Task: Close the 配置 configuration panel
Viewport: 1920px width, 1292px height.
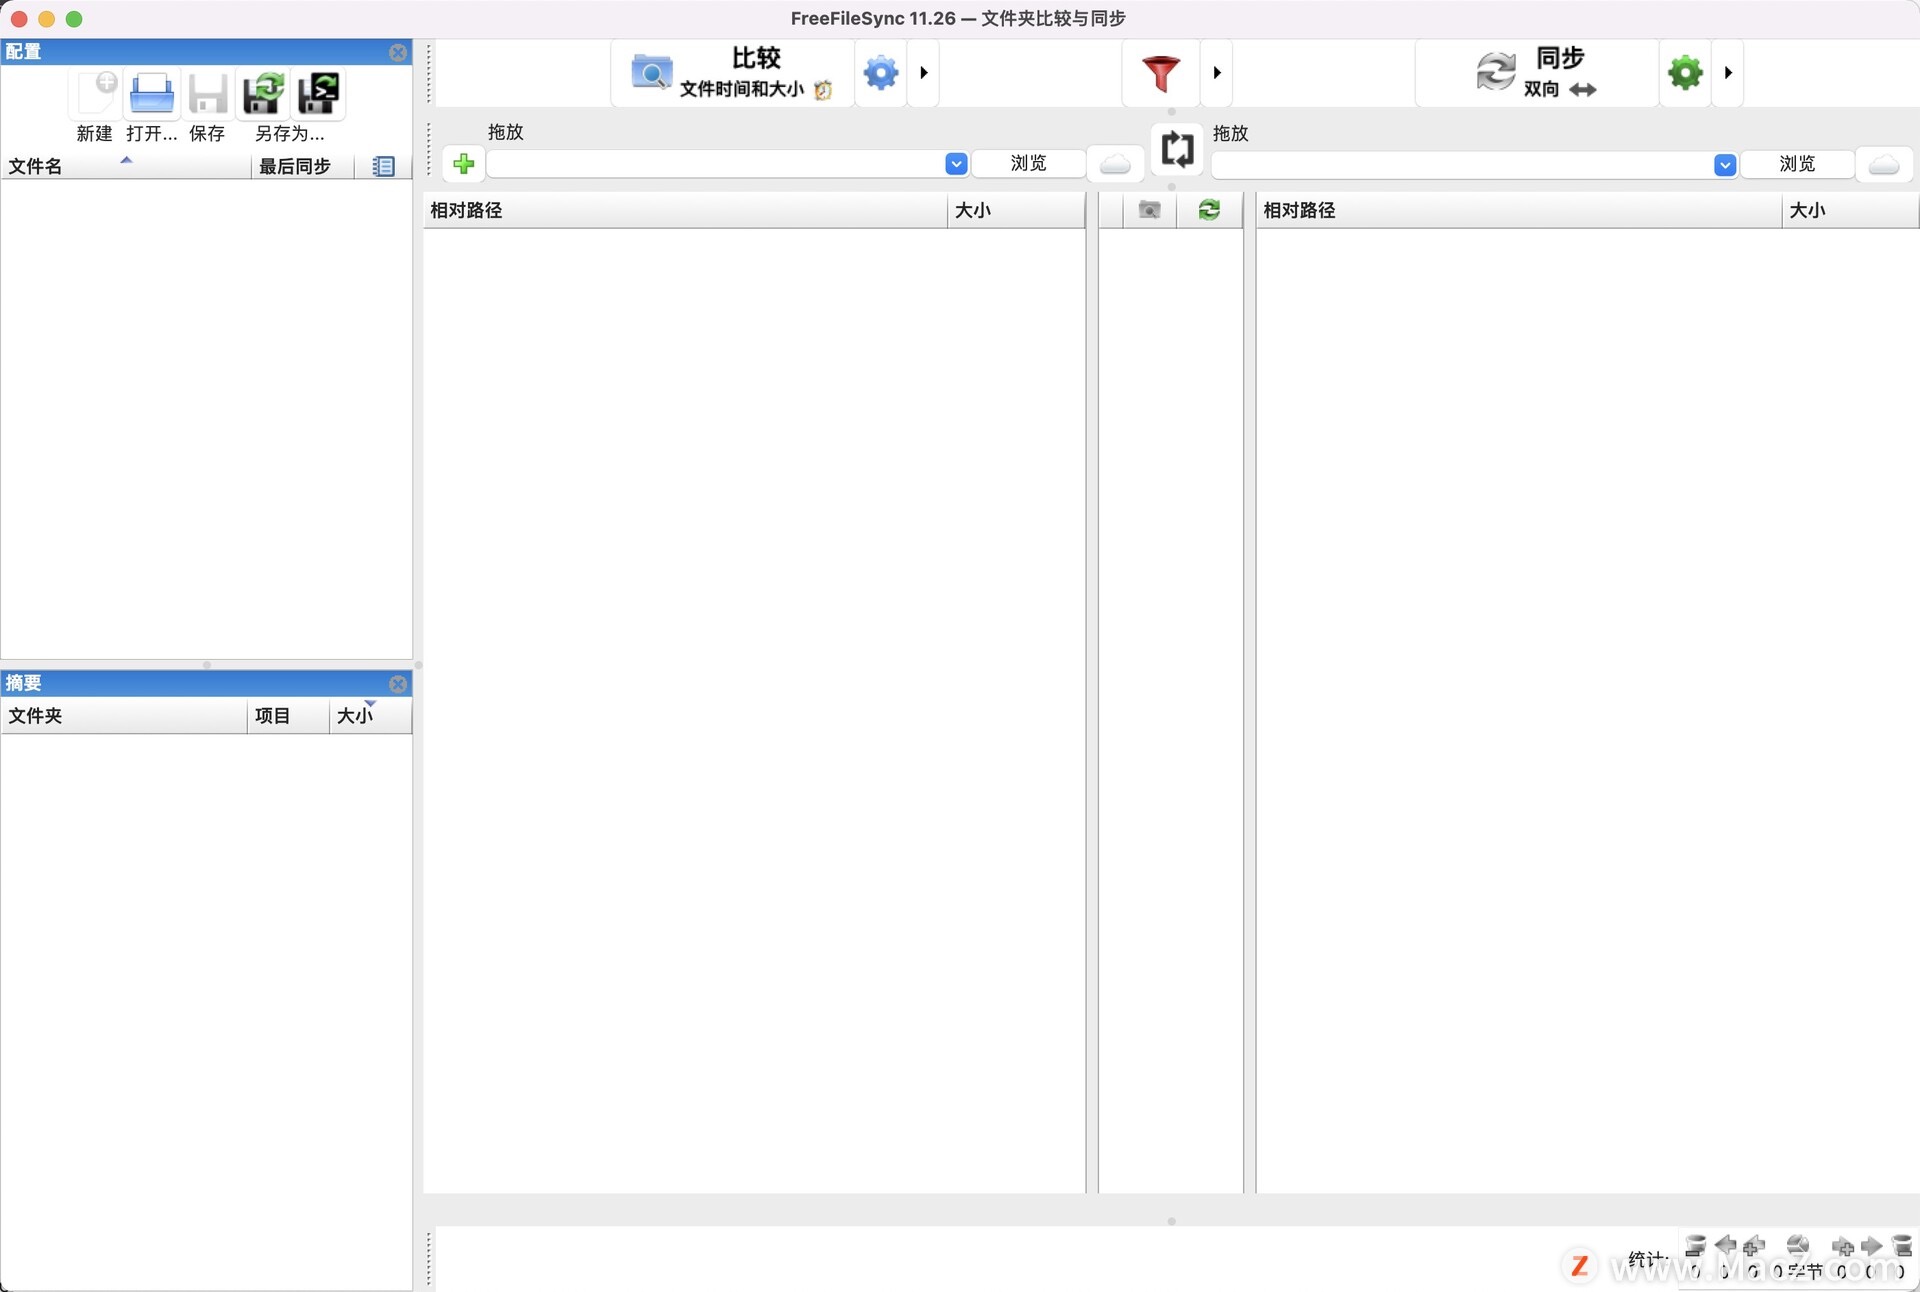Action: pyautogui.click(x=398, y=53)
